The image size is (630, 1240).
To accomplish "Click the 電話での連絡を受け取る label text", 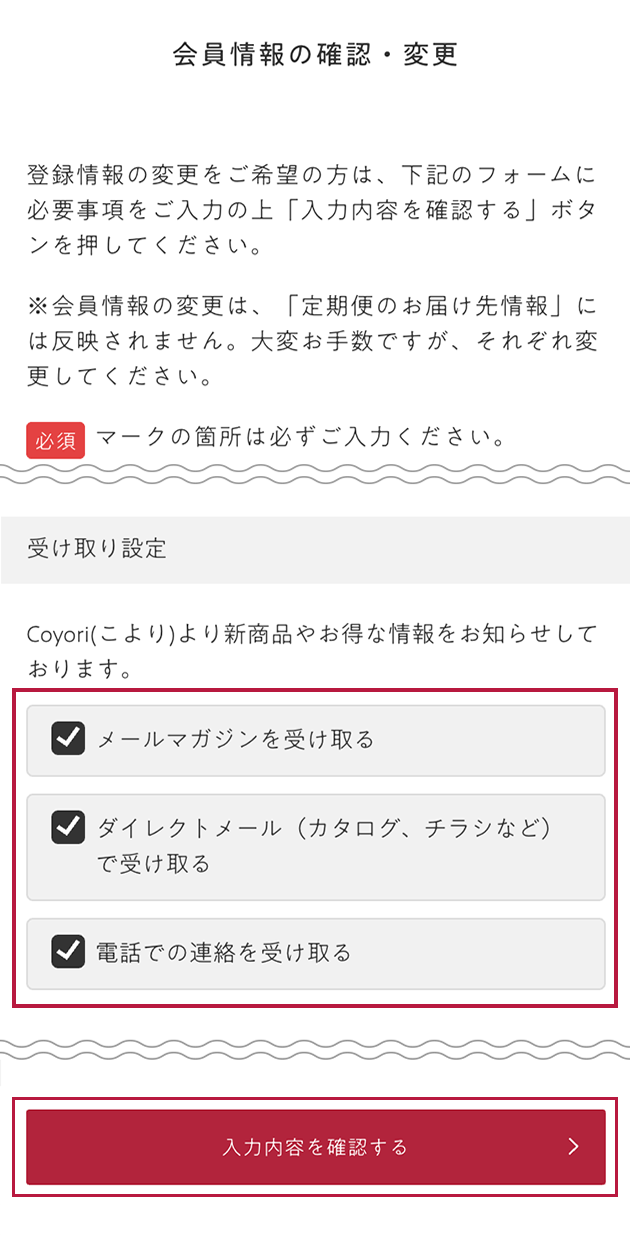I will click(x=224, y=953).
